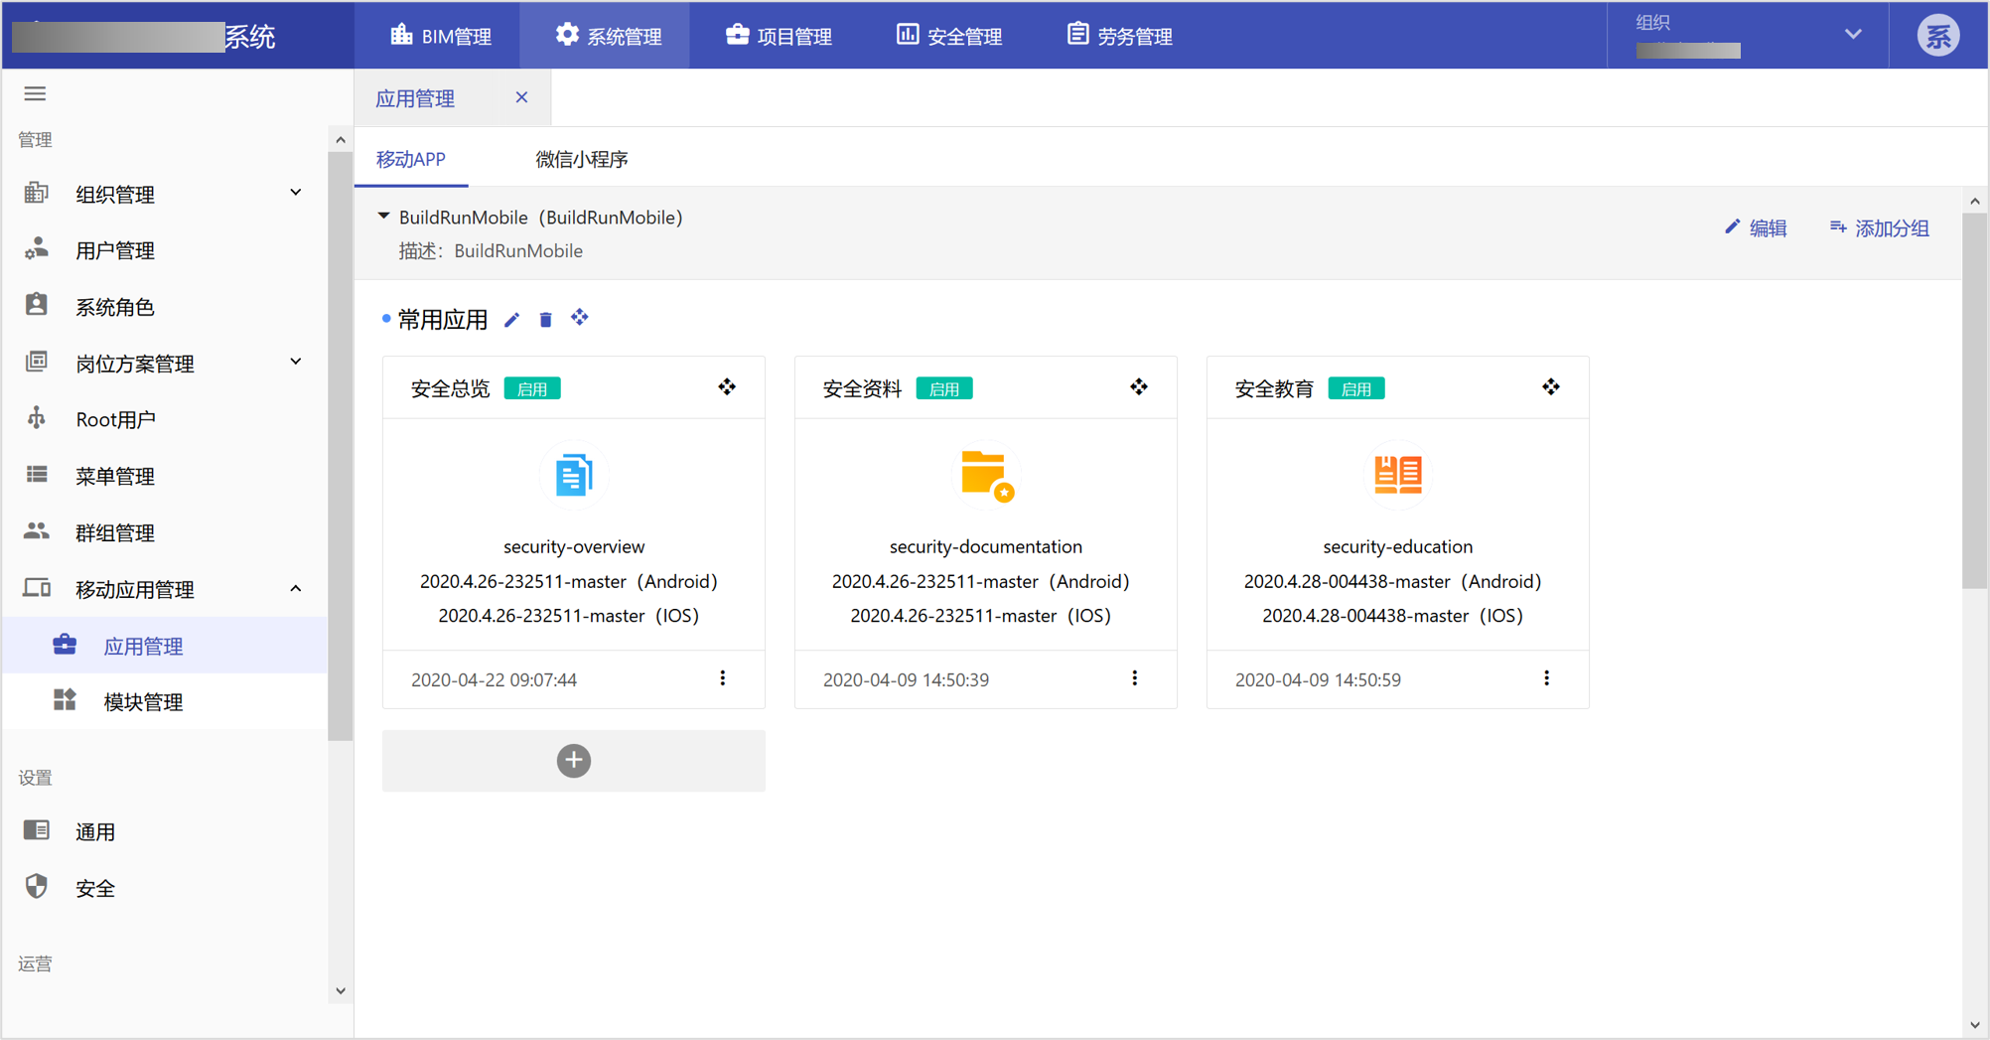Viewport: 1990px width, 1040px height.
Task: Open more options on 安全总览 card
Action: pos(723,679)
